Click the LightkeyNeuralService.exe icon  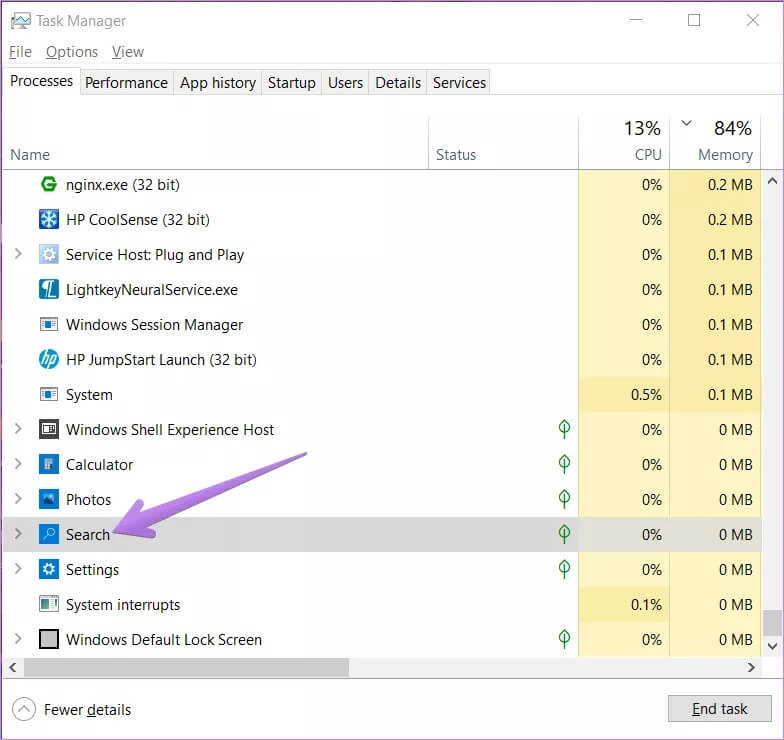(48, 290)
